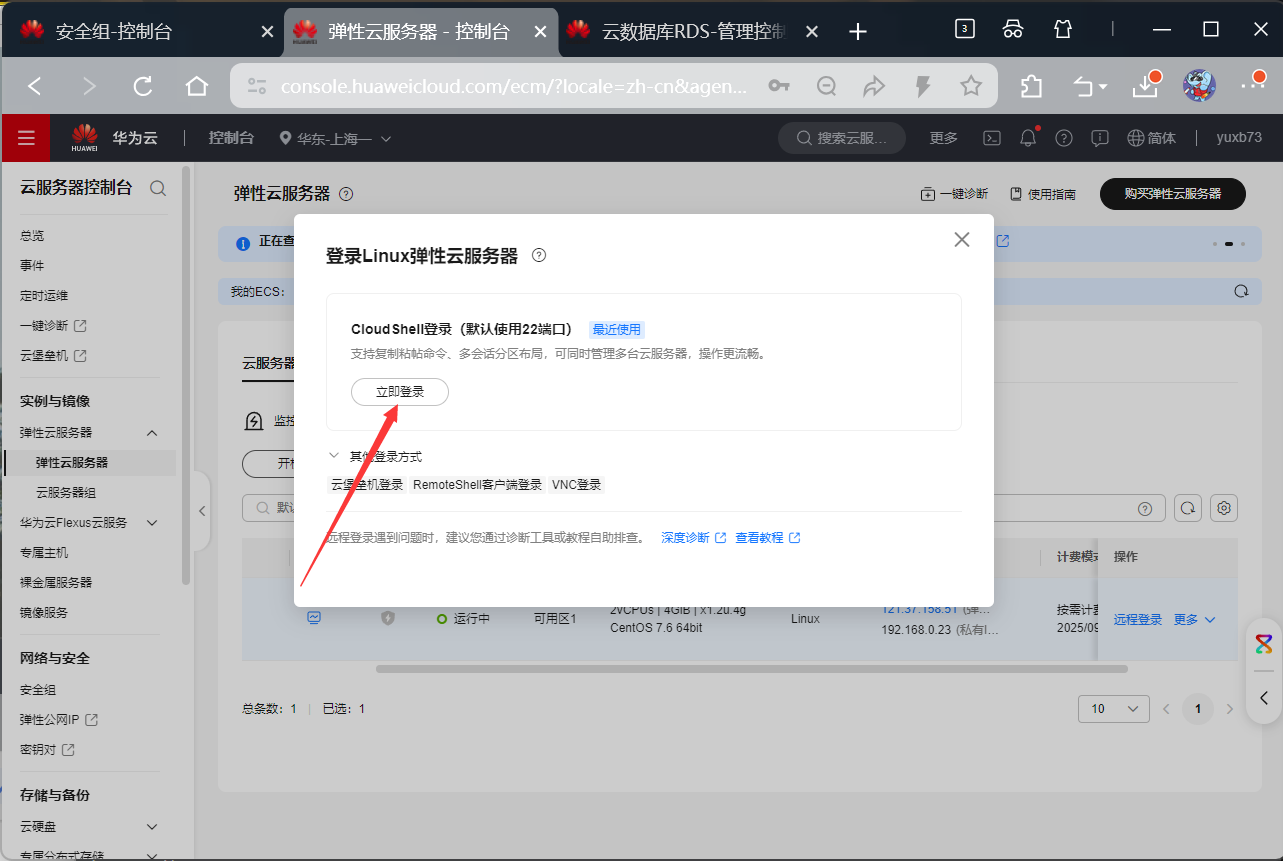Open 使用指南 guide
Image resolution: width=1283 pixels, height=861 pixels.
point(1042,194)
